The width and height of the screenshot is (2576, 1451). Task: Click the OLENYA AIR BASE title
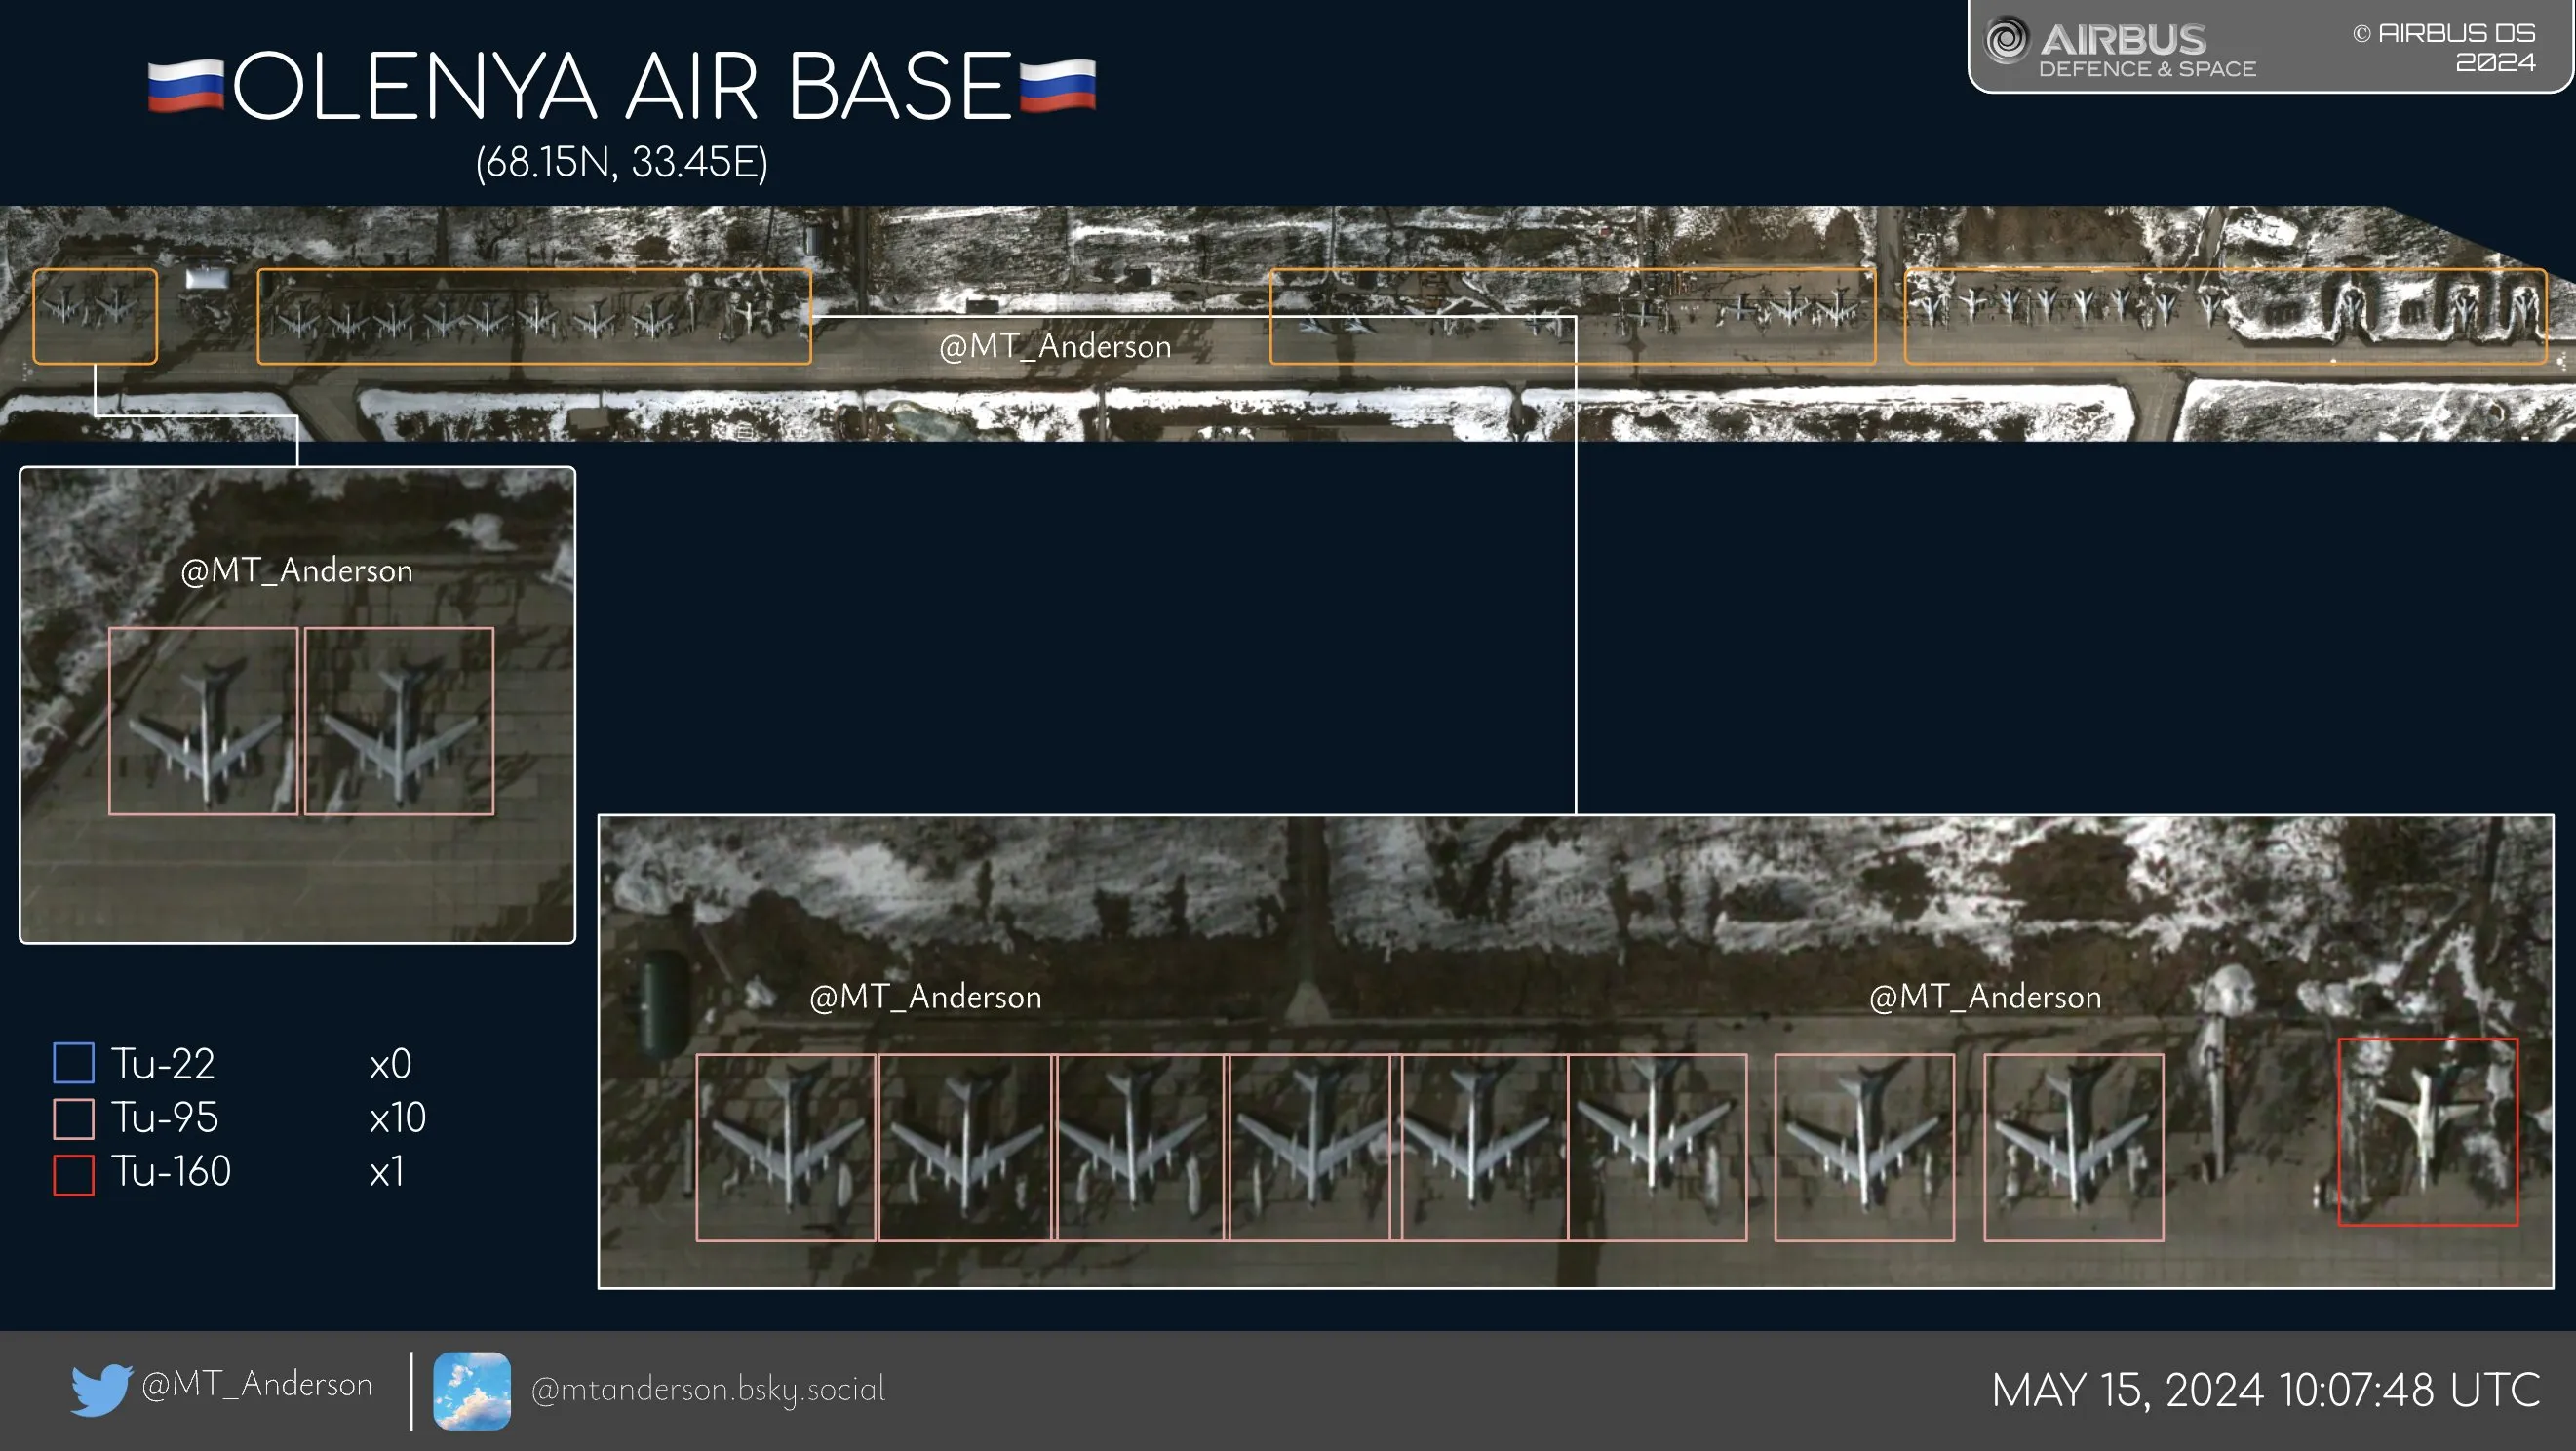[622, 88]
